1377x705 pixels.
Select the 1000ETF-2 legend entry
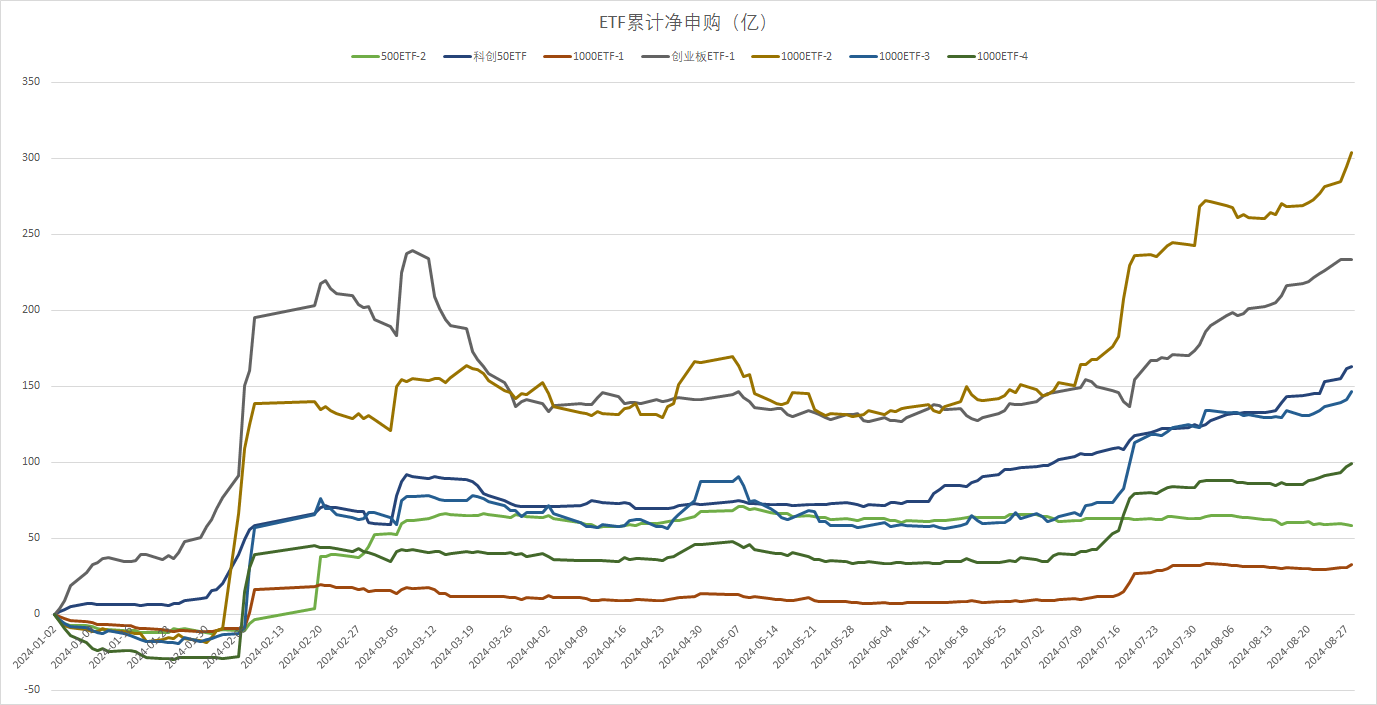[x=806, y=56]
